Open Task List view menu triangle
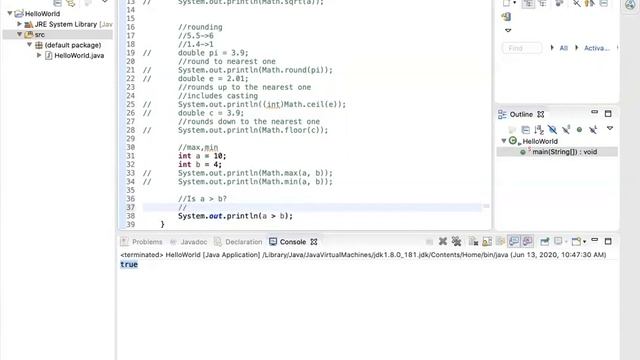Image resolution: width=640 pixels, height=360 pixels. [508, 31]
